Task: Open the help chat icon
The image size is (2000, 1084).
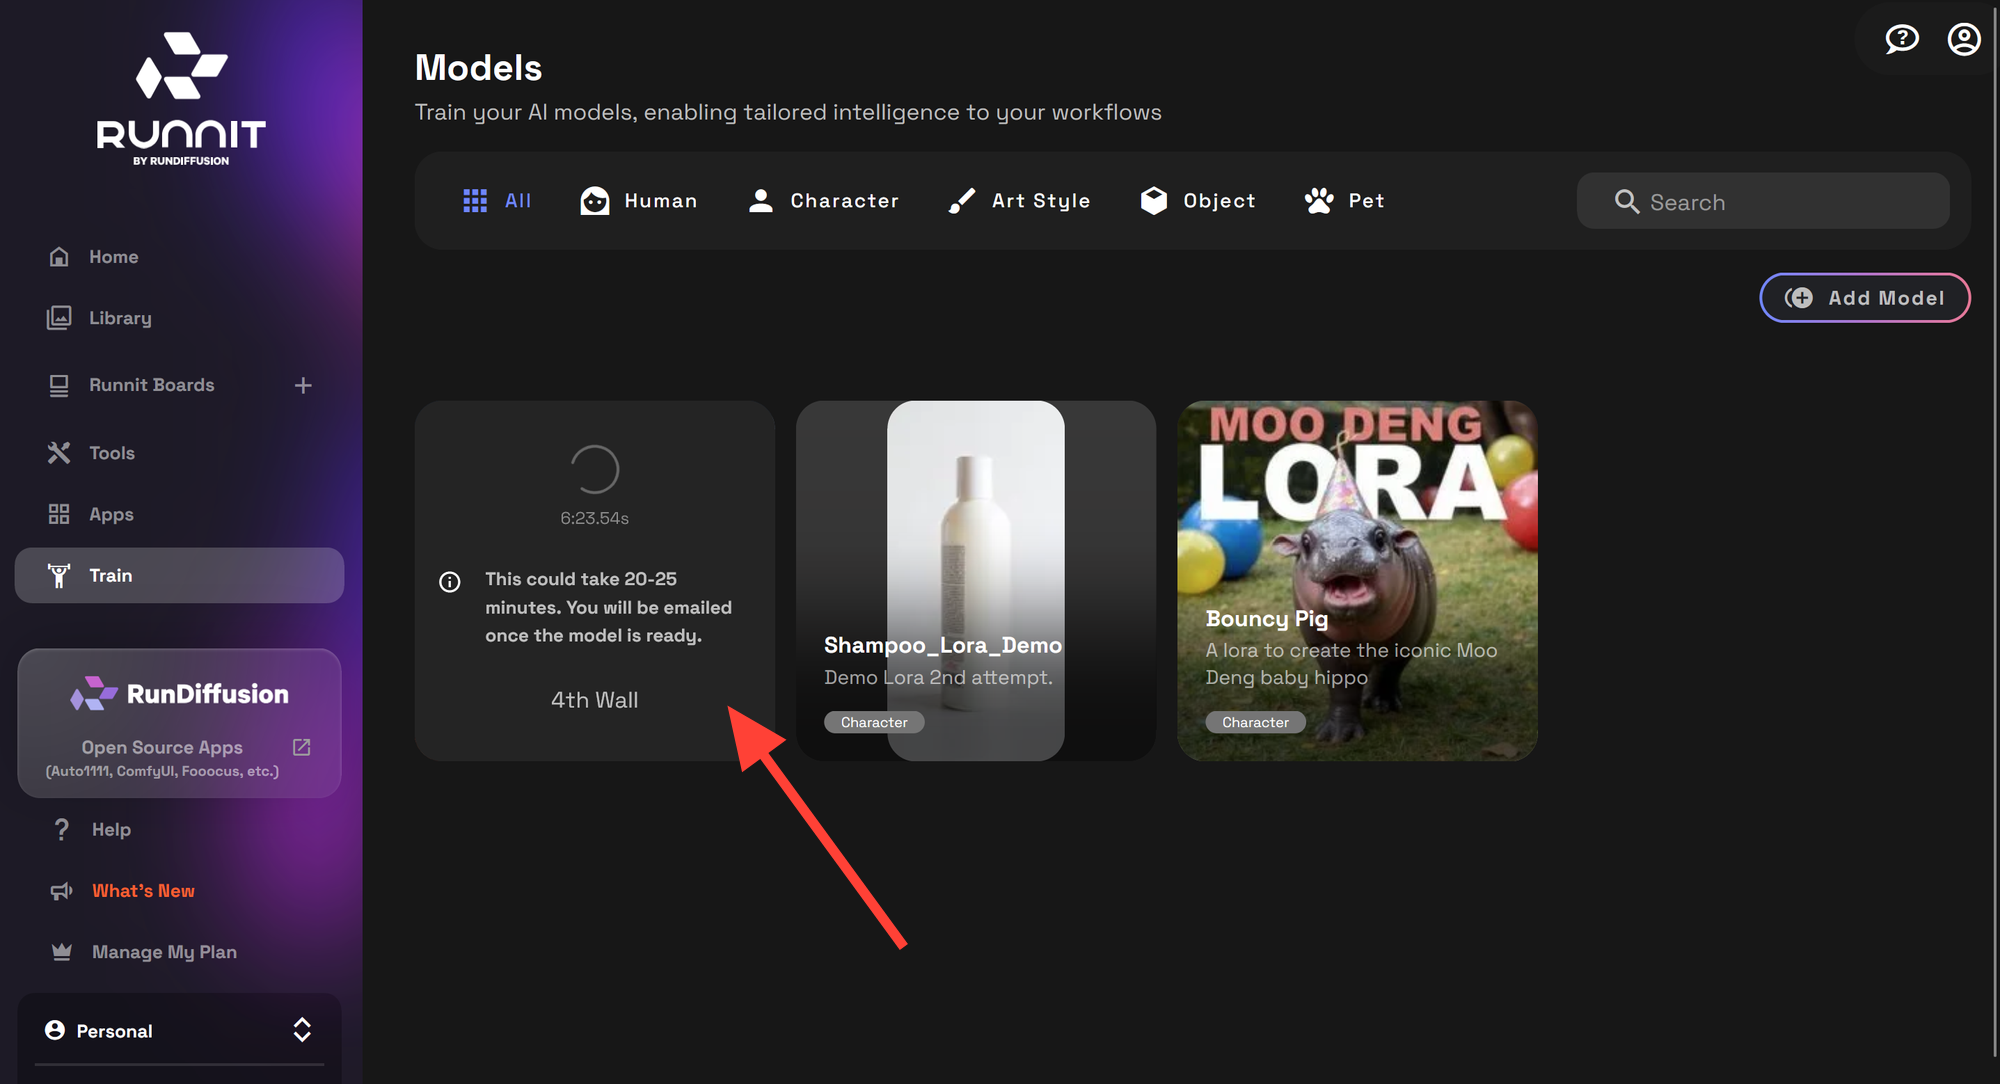Action: point(1902,39)
